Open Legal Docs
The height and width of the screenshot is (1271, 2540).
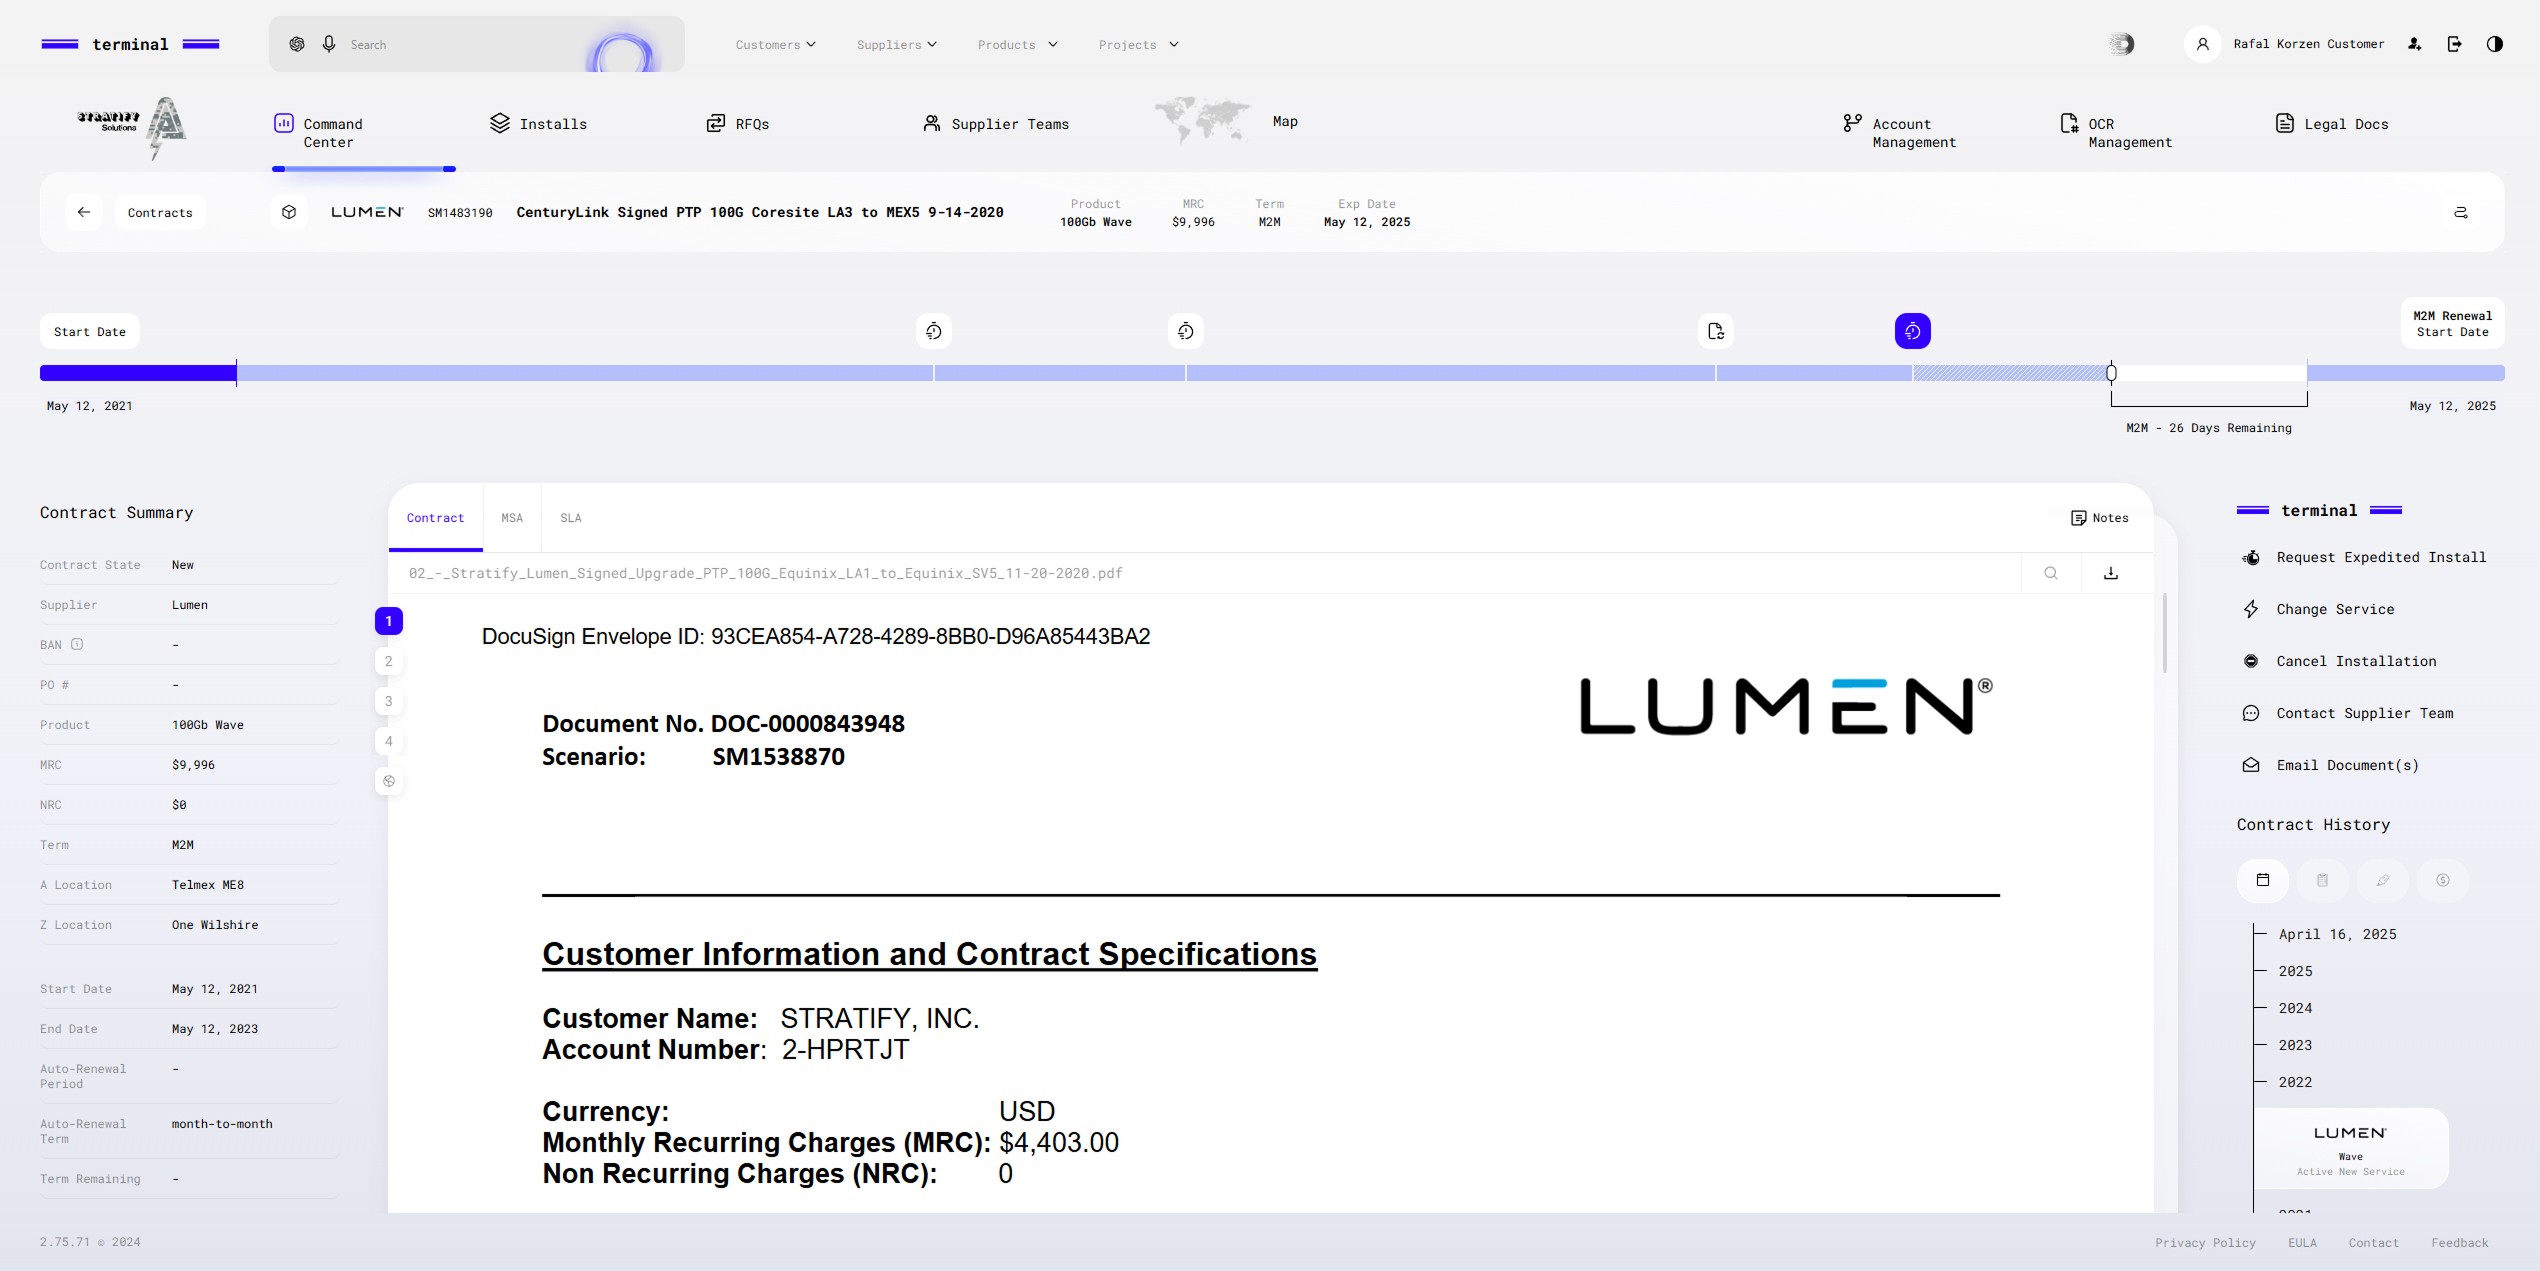point(2331,123)
